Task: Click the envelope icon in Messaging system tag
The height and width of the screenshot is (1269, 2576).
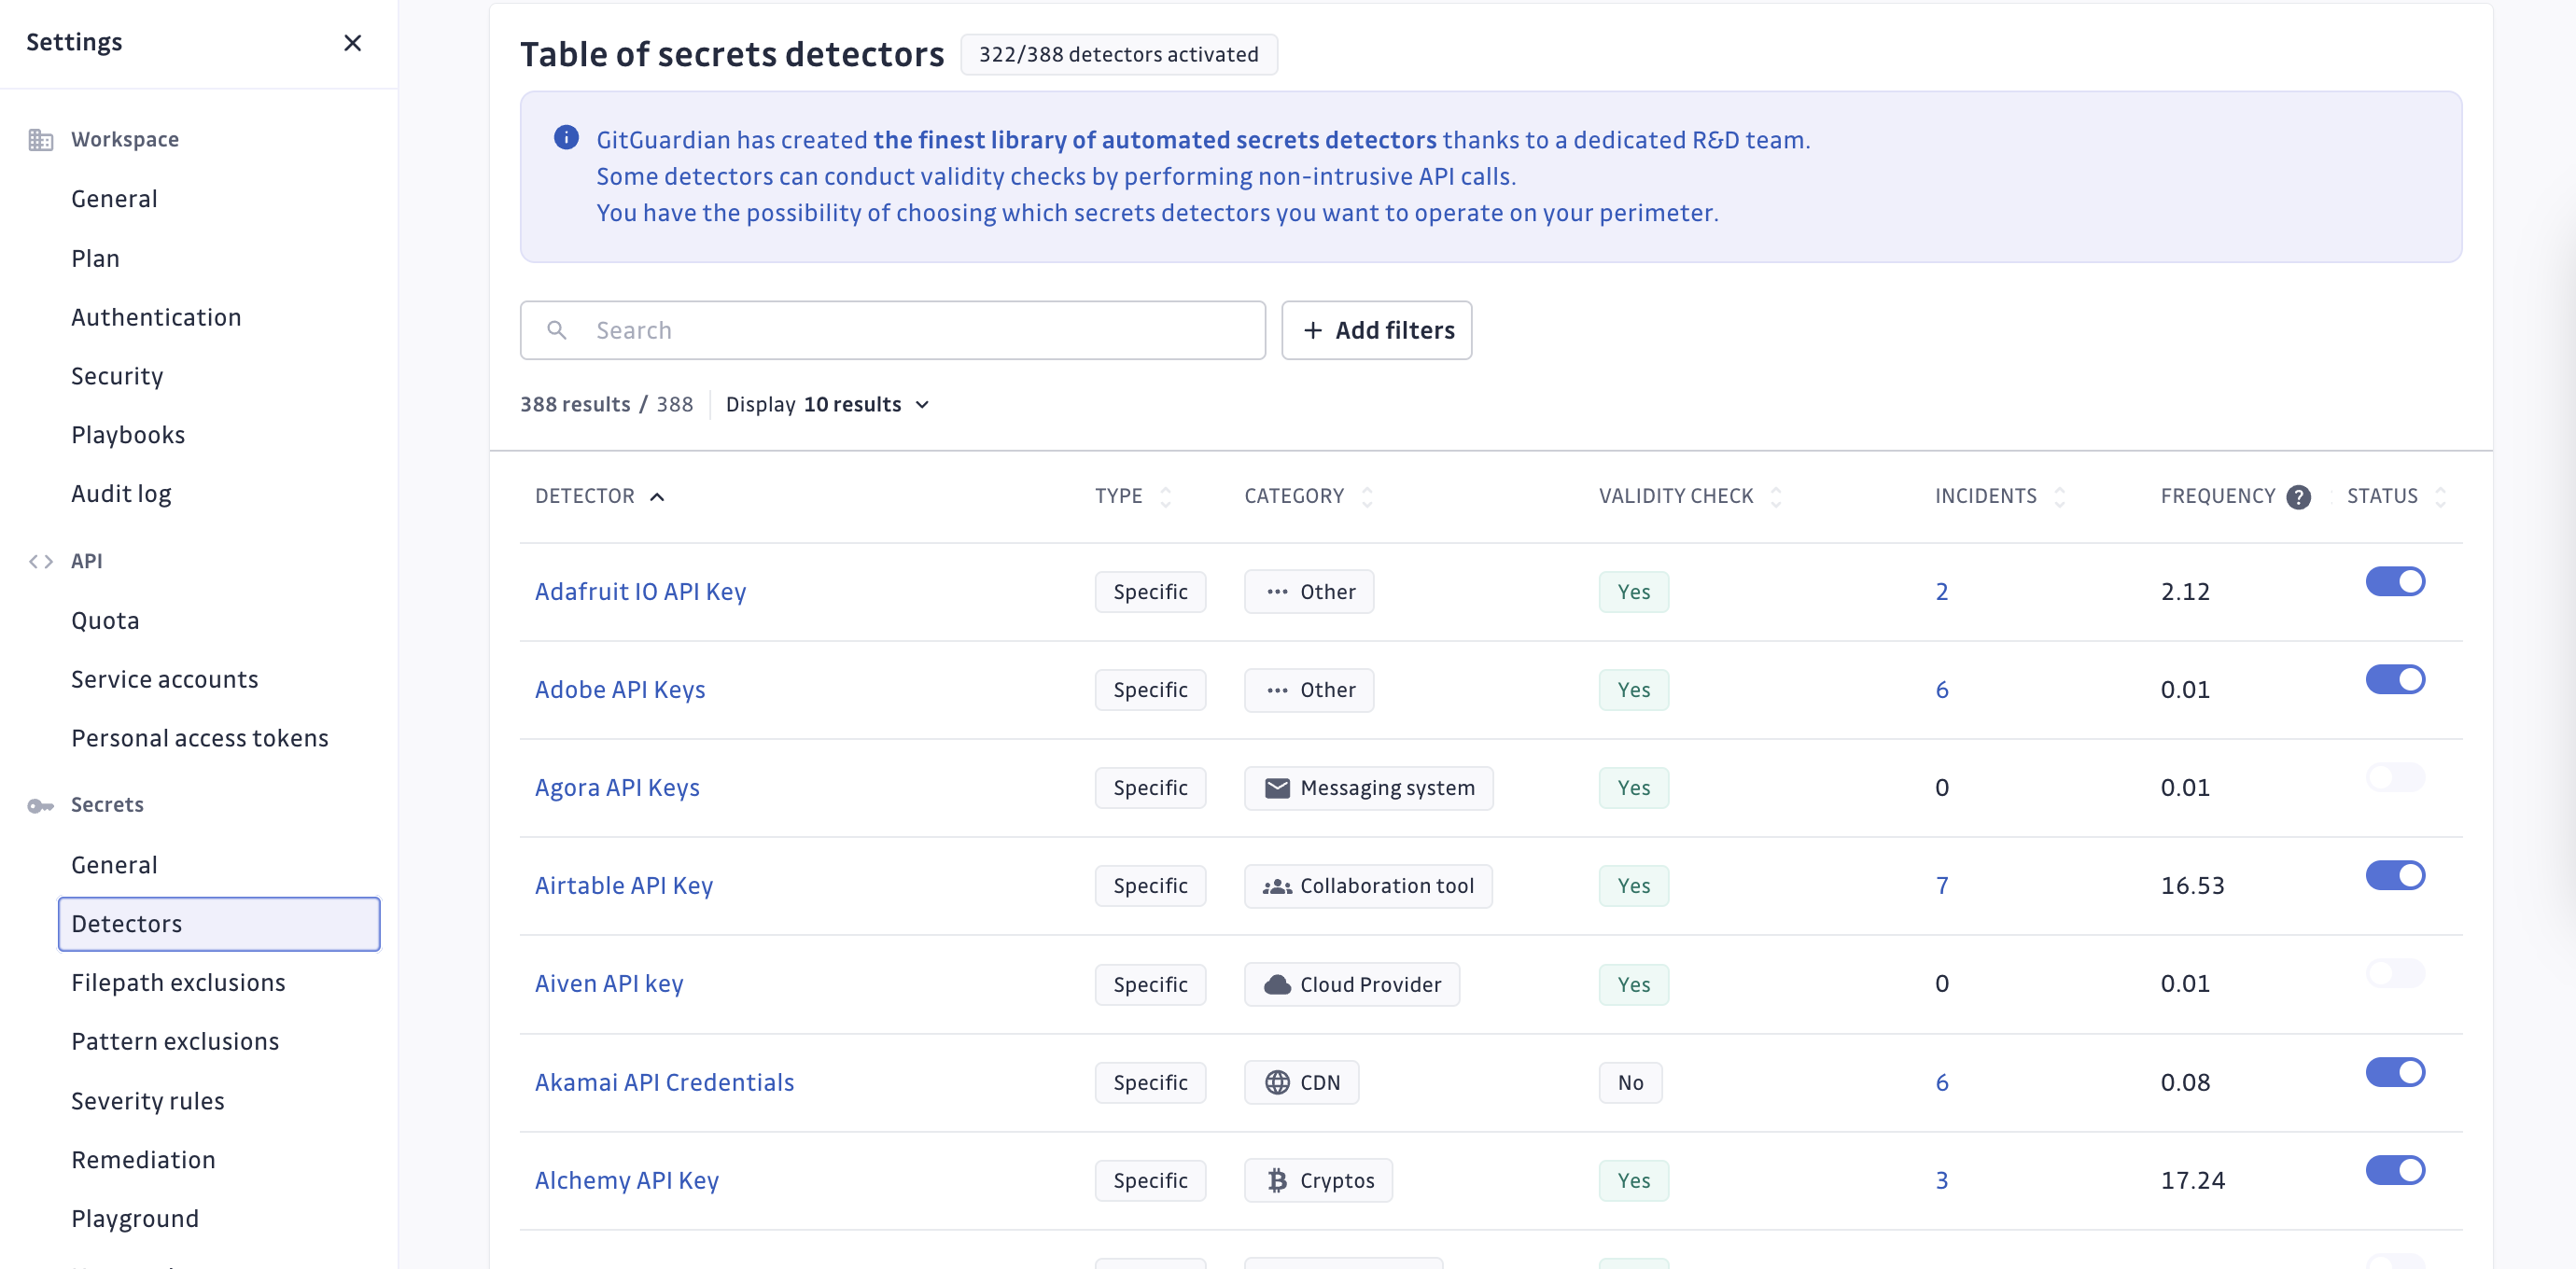Action: (x=1277, y=788)
